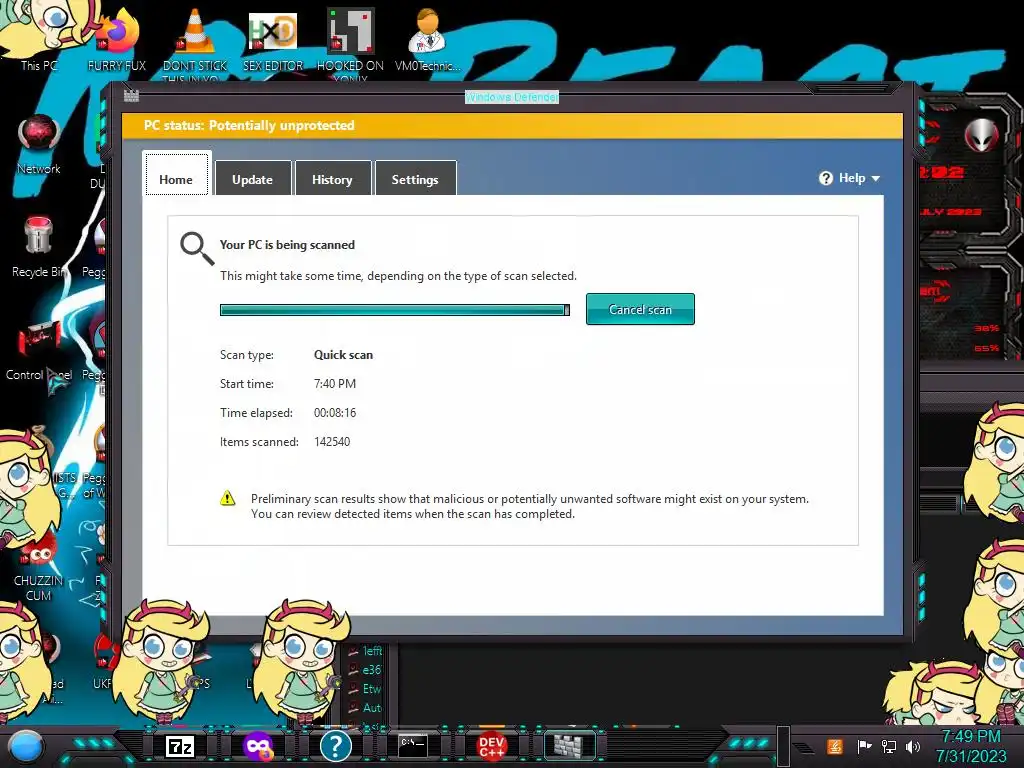1024x768 pixels.
Task: Open the question mark Help taskbar icon
Action: pyautogui.click(x=336, y=746)
